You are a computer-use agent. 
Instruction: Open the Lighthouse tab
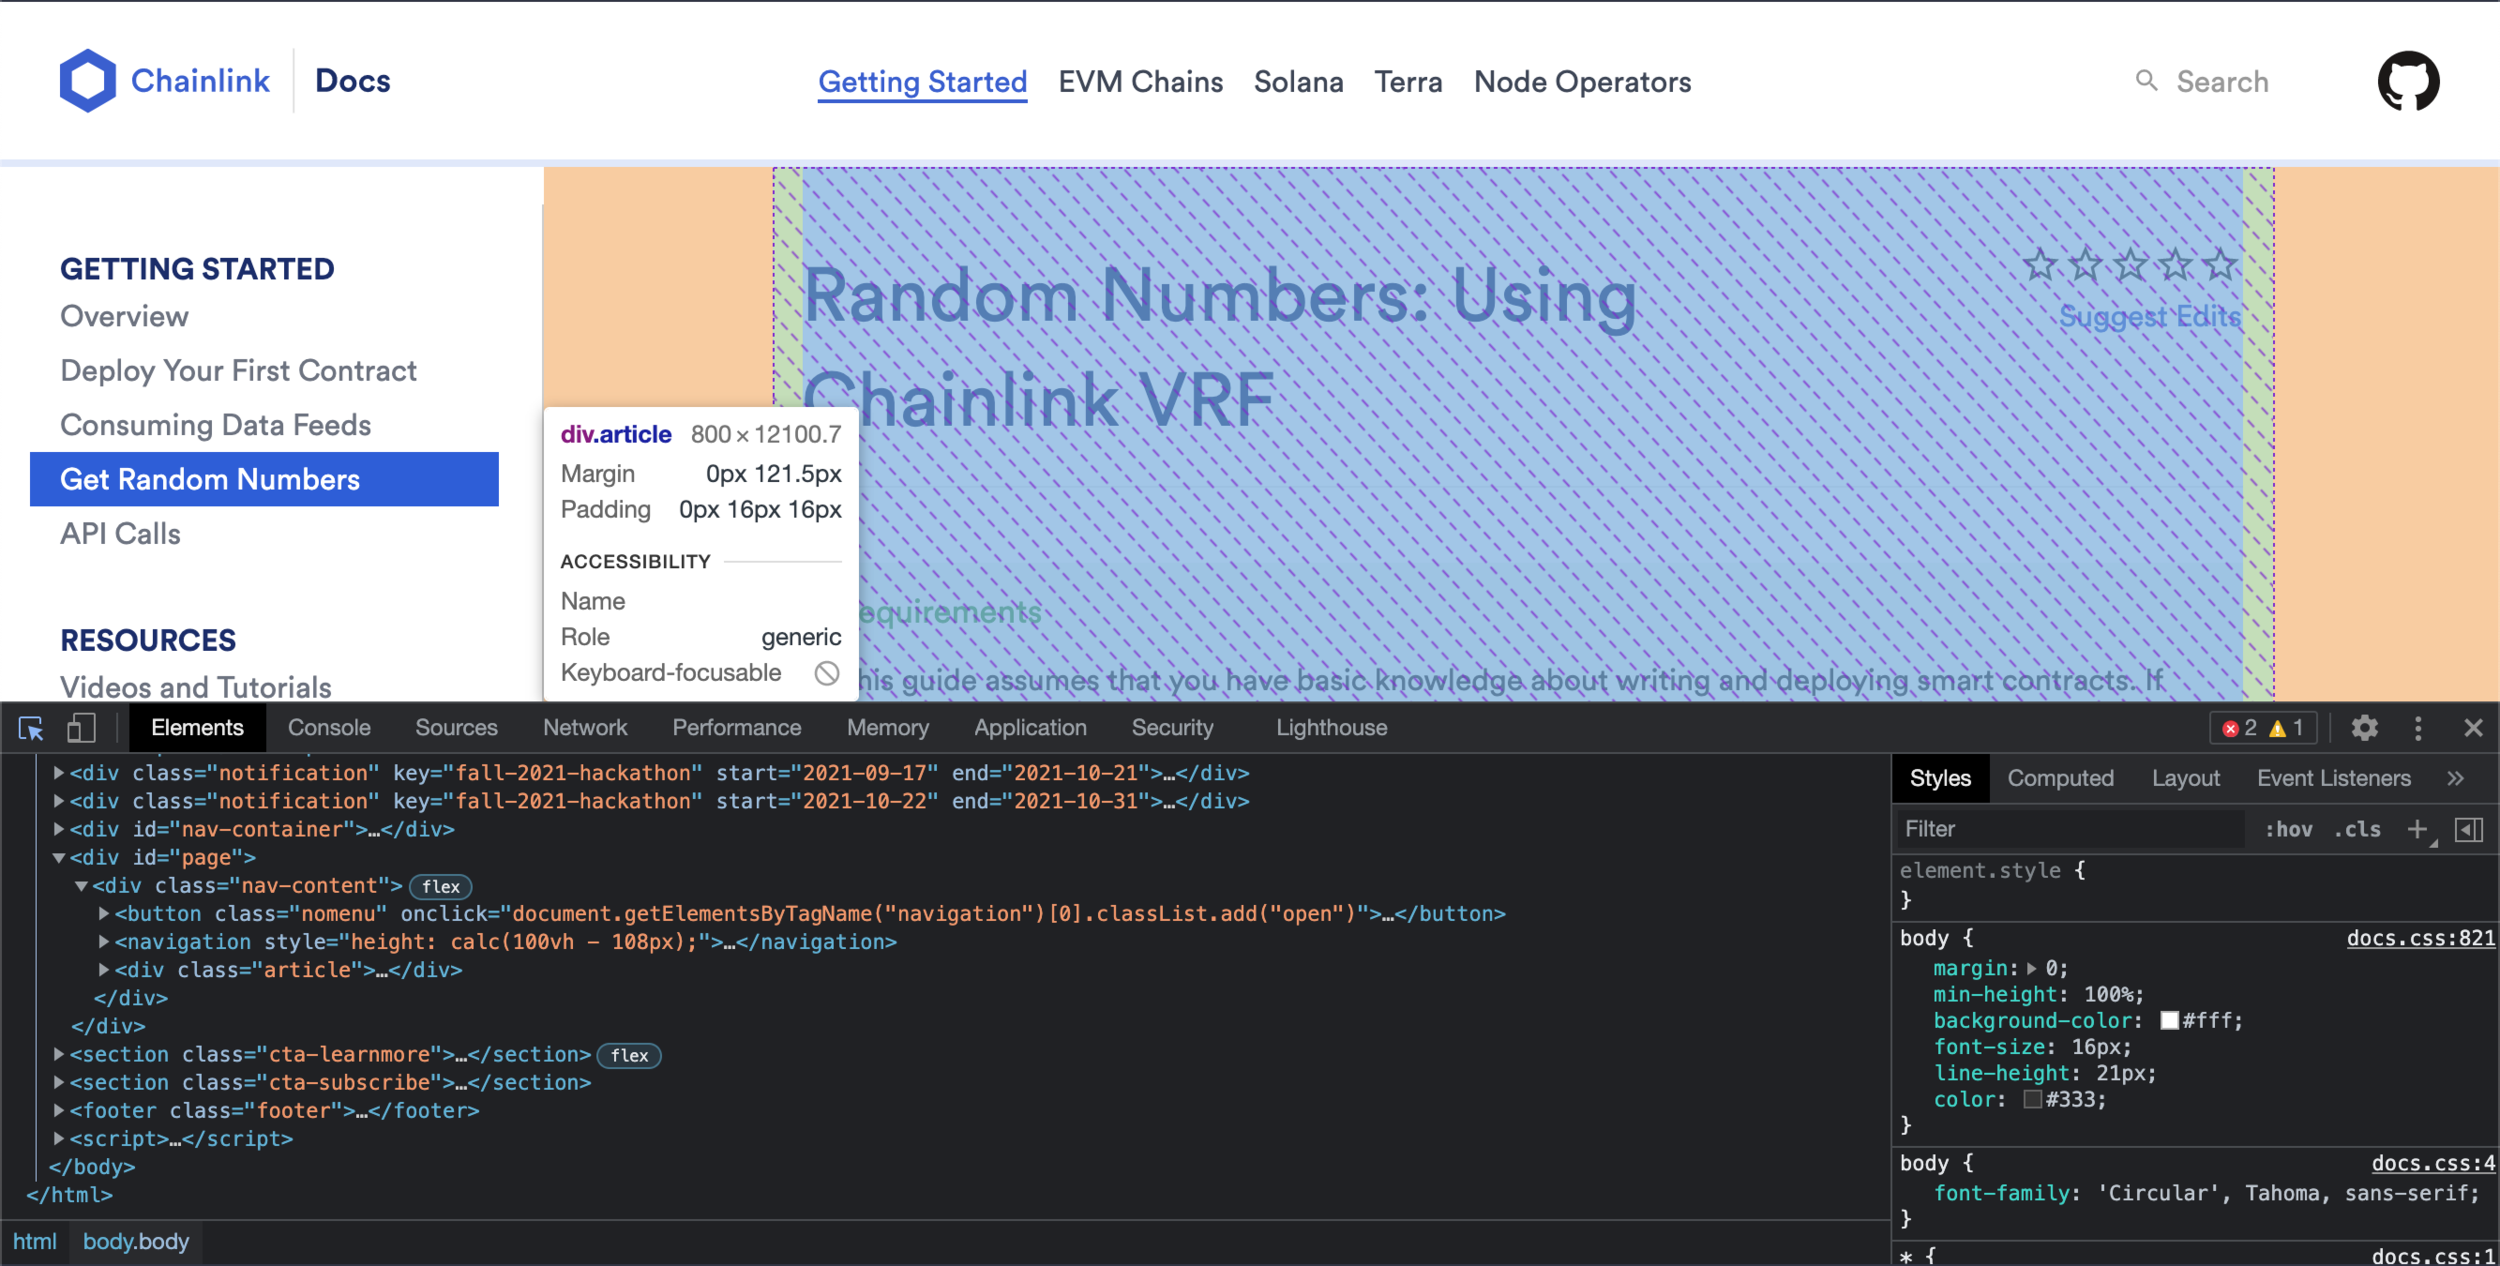1331,728
